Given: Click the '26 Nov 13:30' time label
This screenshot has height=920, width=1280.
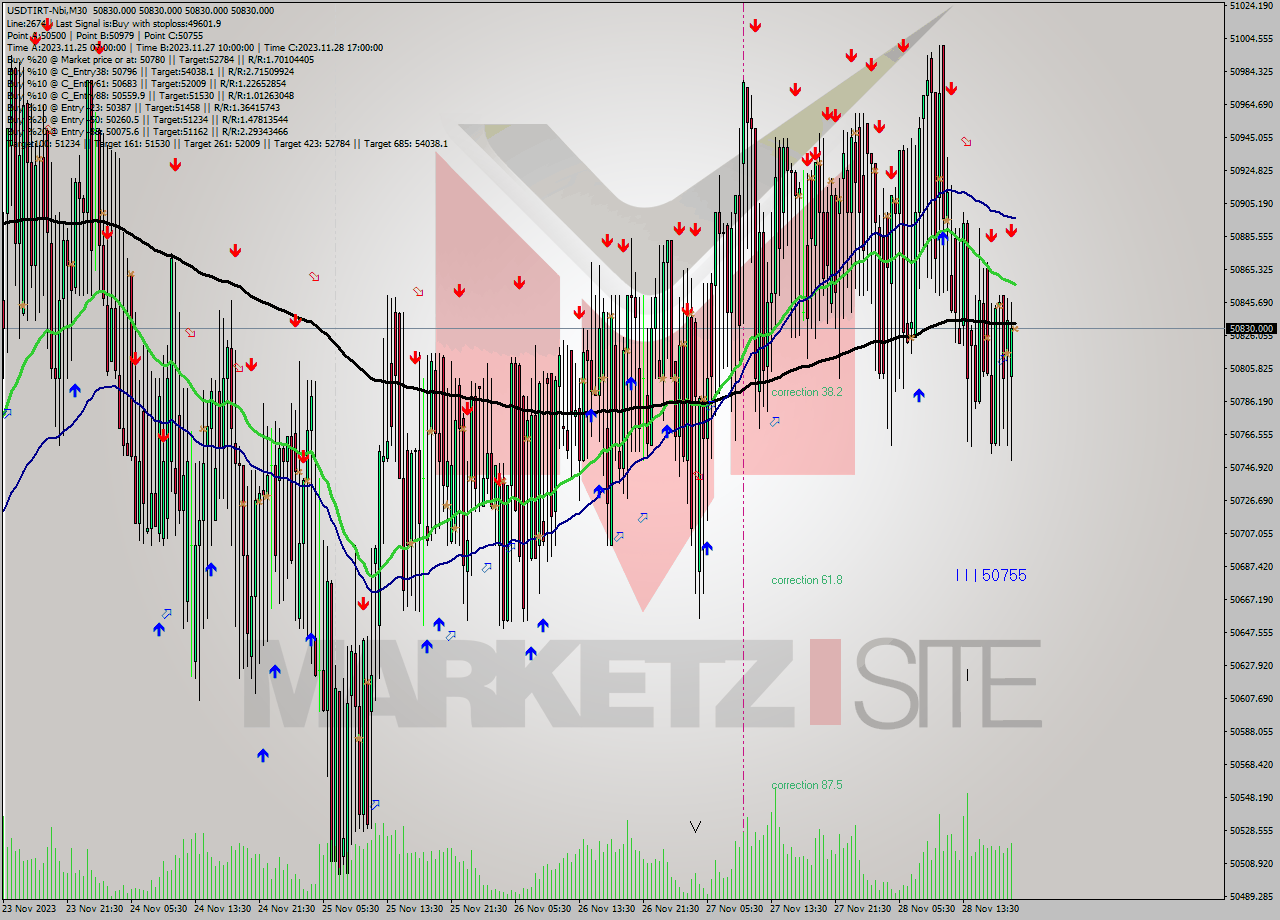Looking at the screenshot, I should [607, 909].
